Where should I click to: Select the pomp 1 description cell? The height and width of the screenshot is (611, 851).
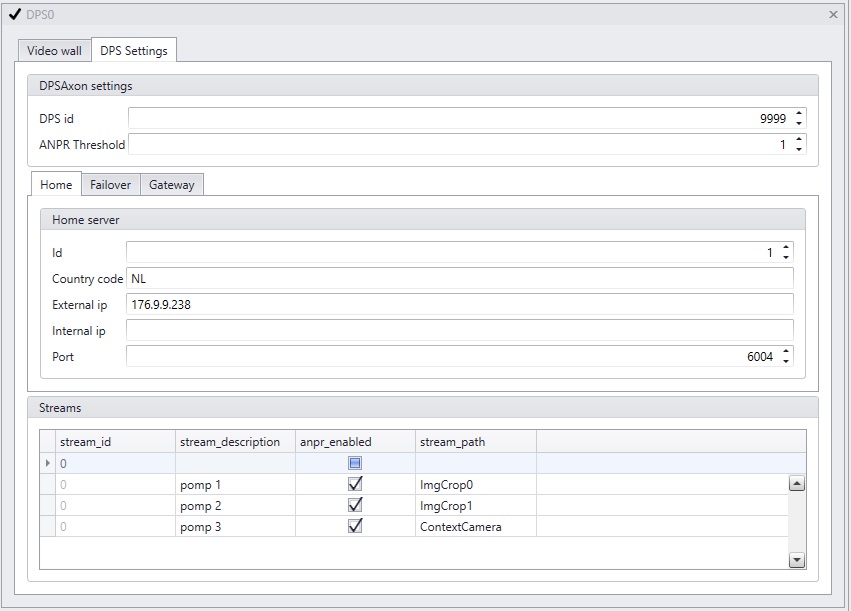coord(236,485)
